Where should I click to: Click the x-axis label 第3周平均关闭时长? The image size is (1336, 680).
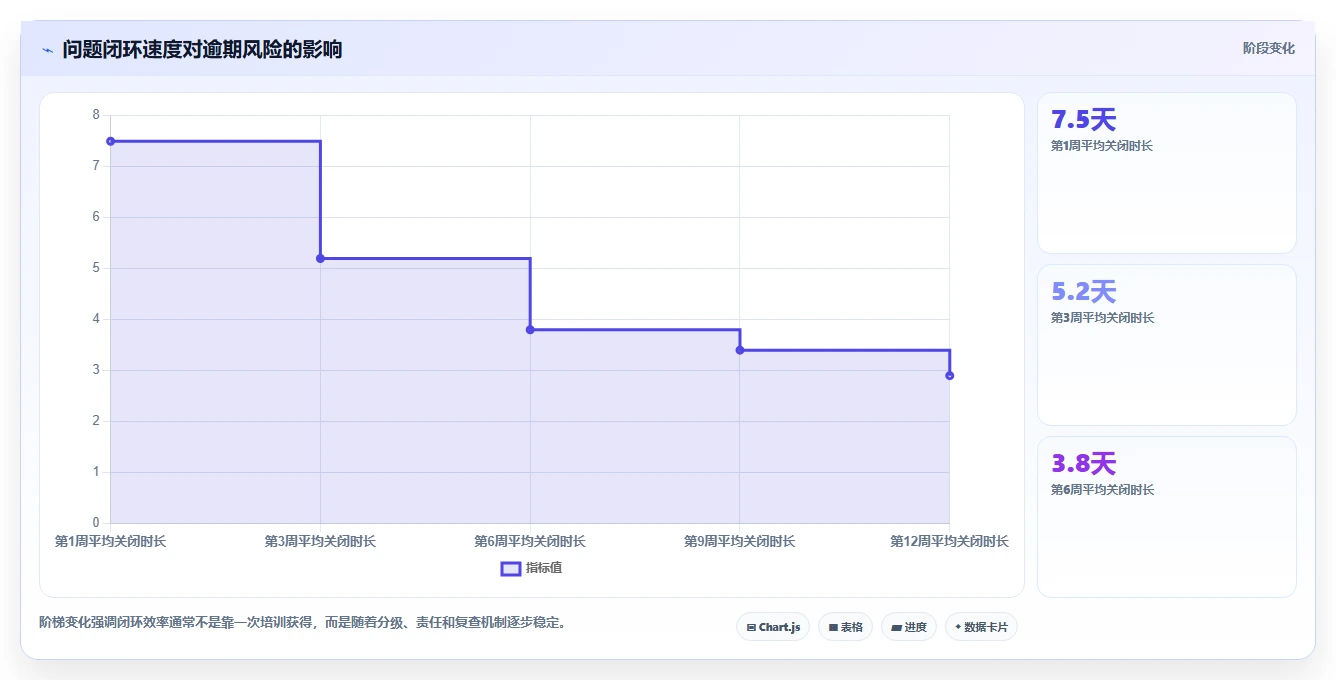pos(320,541)
